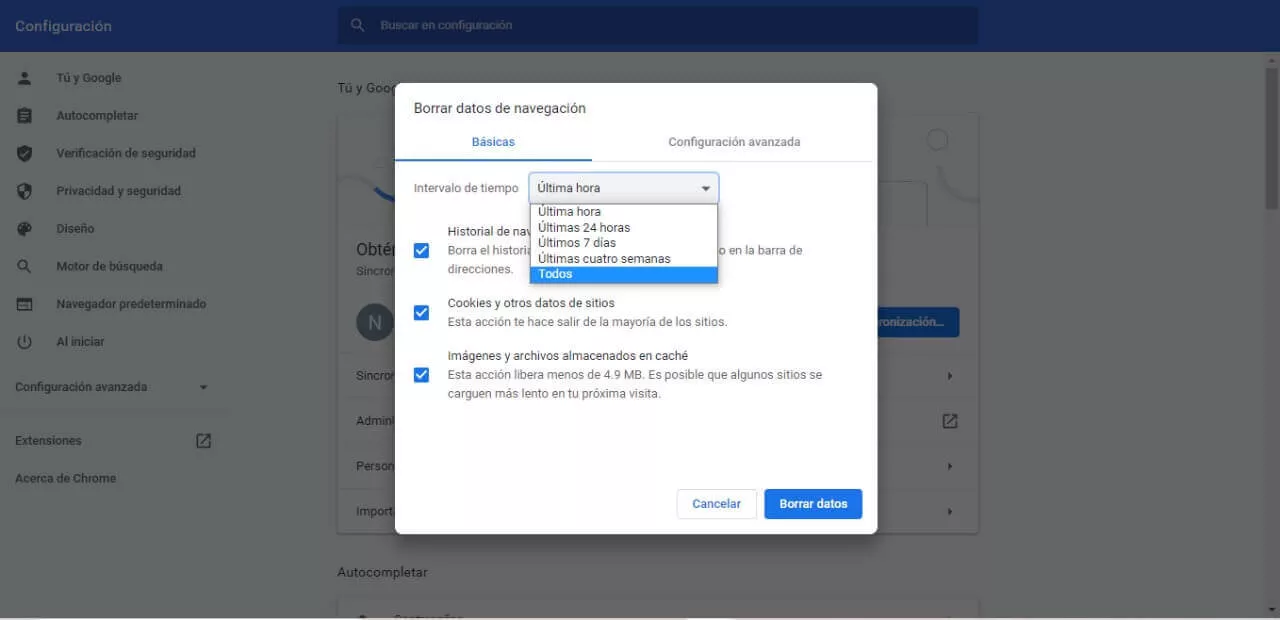Choose Última hora from the dropdown list
This screenshot has height=620, width=1280.
point(624,212)
